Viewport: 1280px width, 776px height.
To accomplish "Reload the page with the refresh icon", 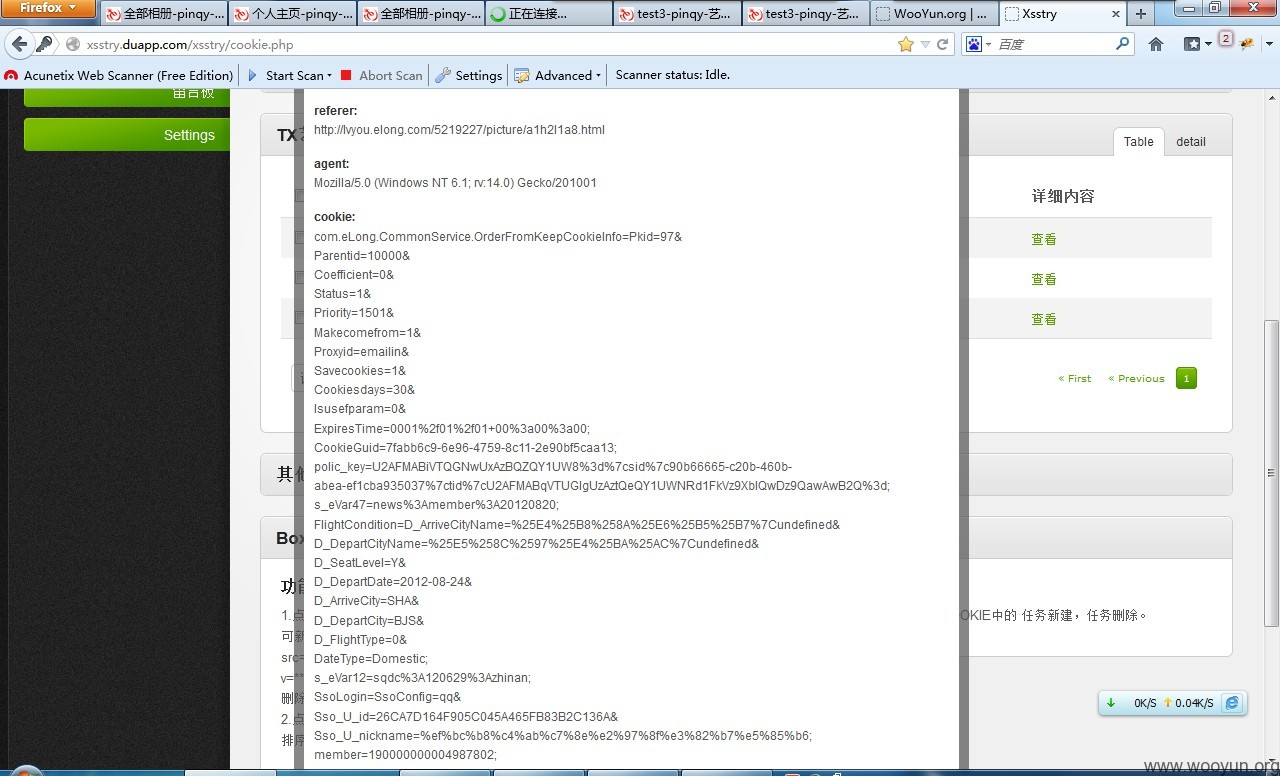I will click(x=942, y=44).
